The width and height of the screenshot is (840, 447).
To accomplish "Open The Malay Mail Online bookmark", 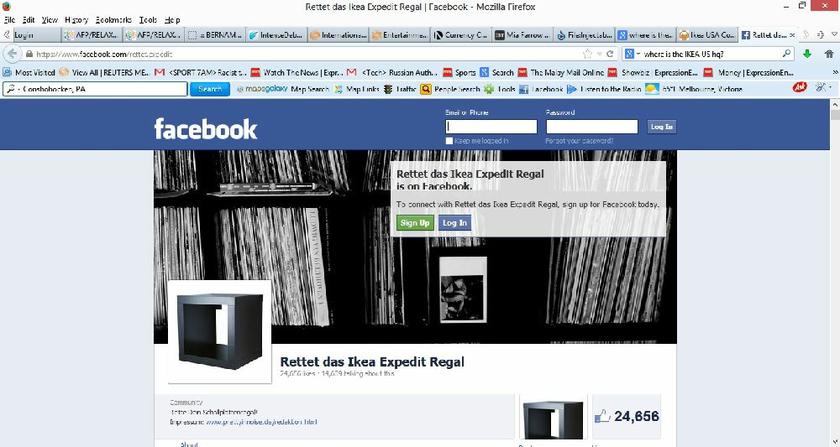I will pos(560,72).
